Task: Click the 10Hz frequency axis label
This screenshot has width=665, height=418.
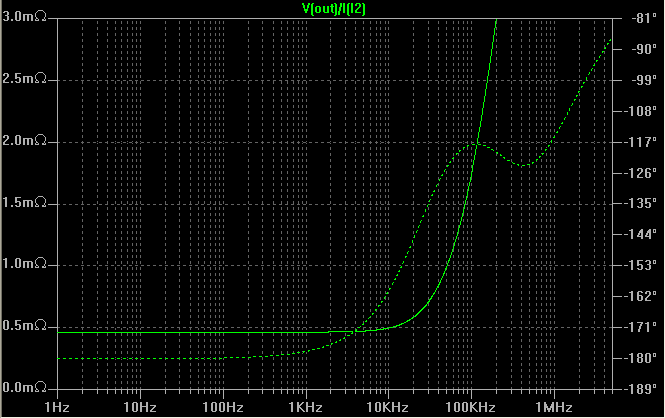Action: click(x=140, y=408)
